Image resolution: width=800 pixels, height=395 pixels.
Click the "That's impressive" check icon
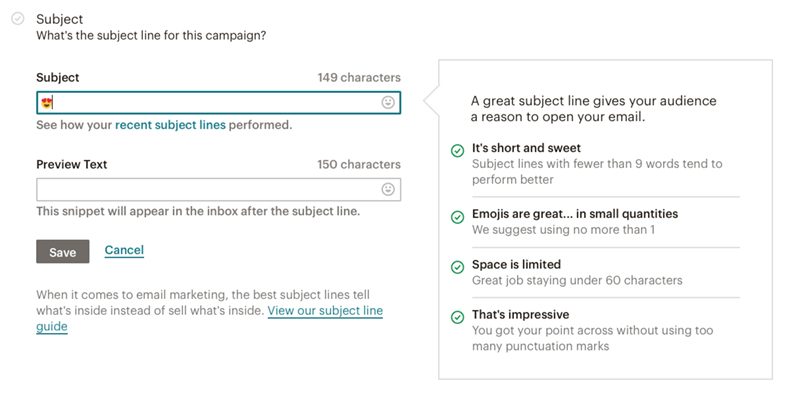coord(458,317)
